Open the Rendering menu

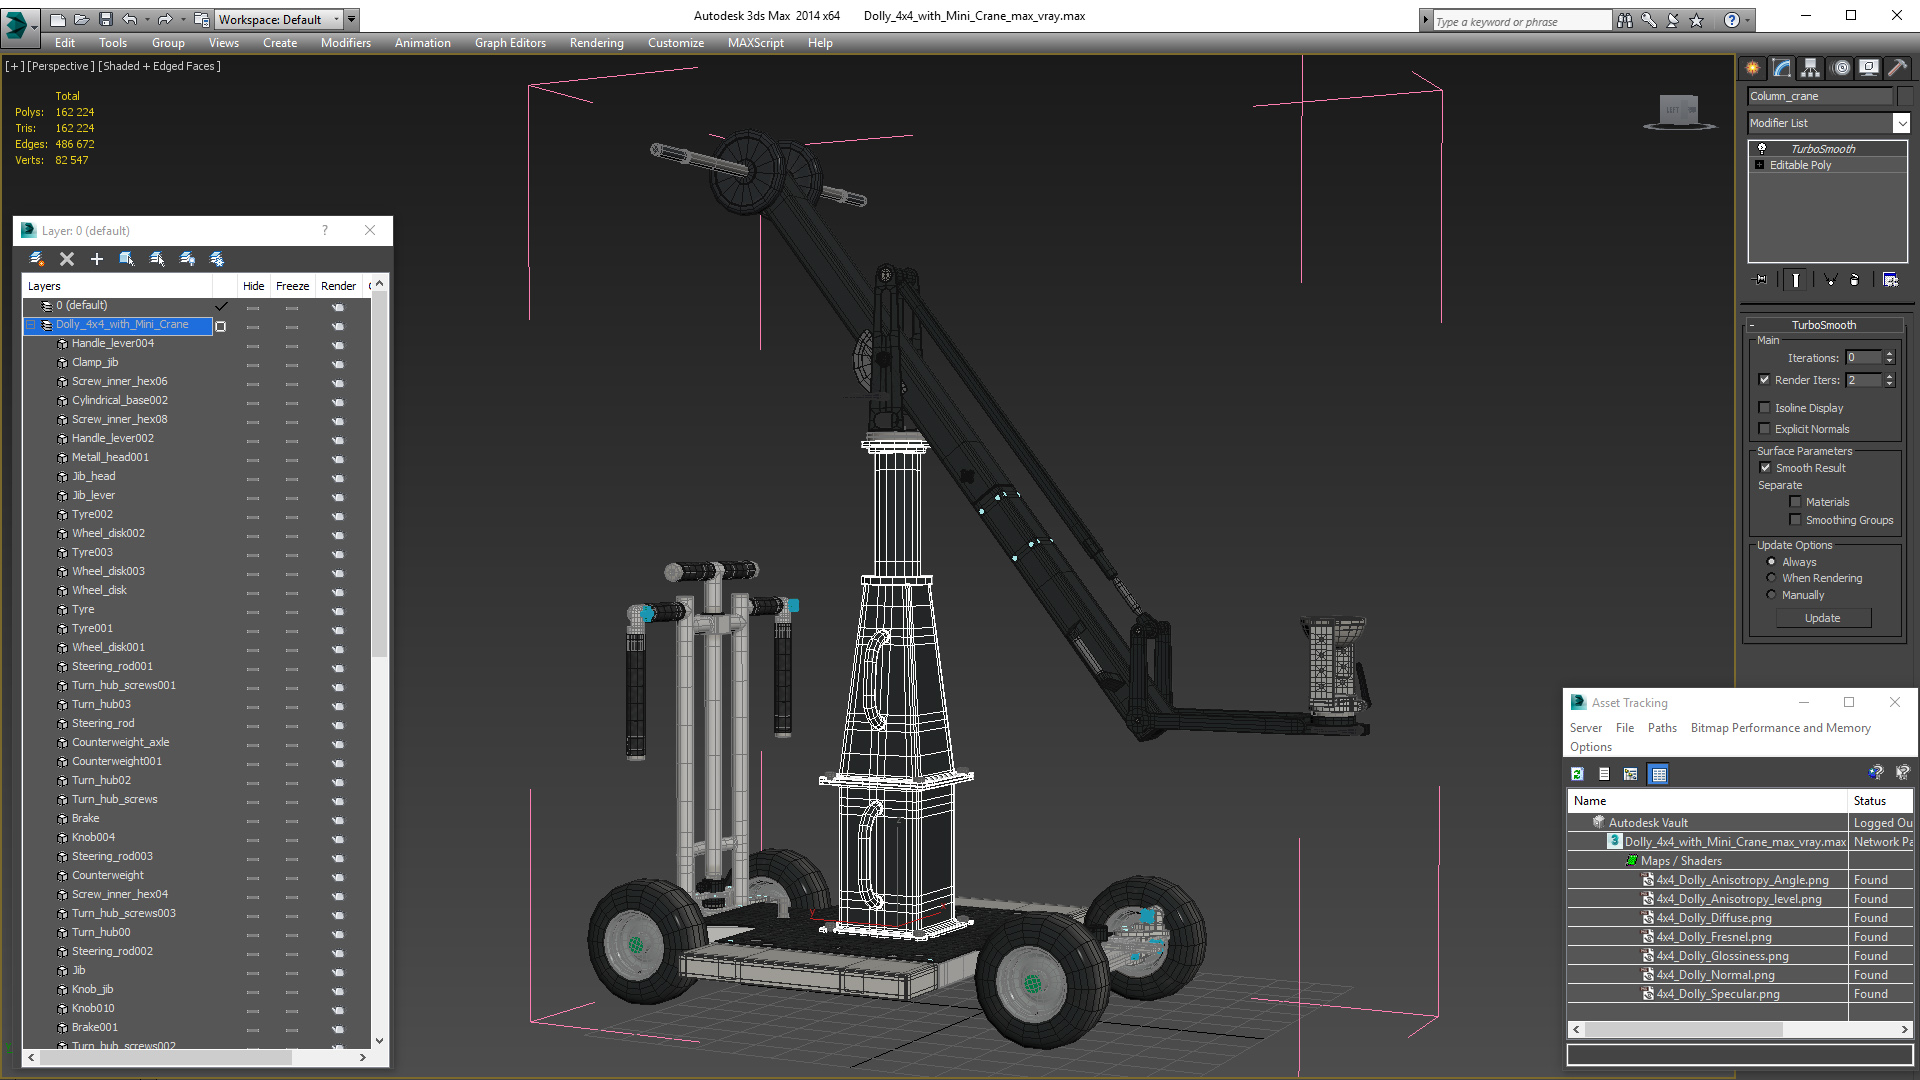(596, 43)
